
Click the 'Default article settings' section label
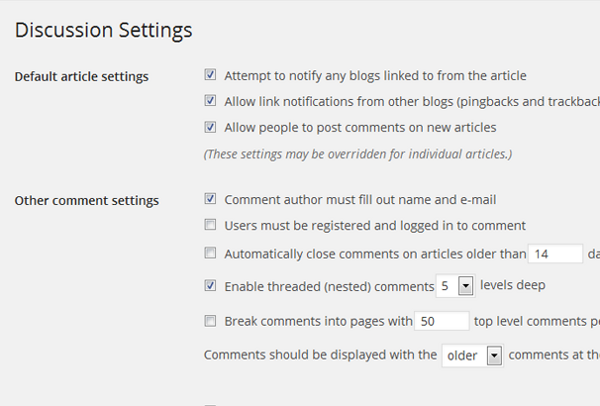(x=81, y=77)
